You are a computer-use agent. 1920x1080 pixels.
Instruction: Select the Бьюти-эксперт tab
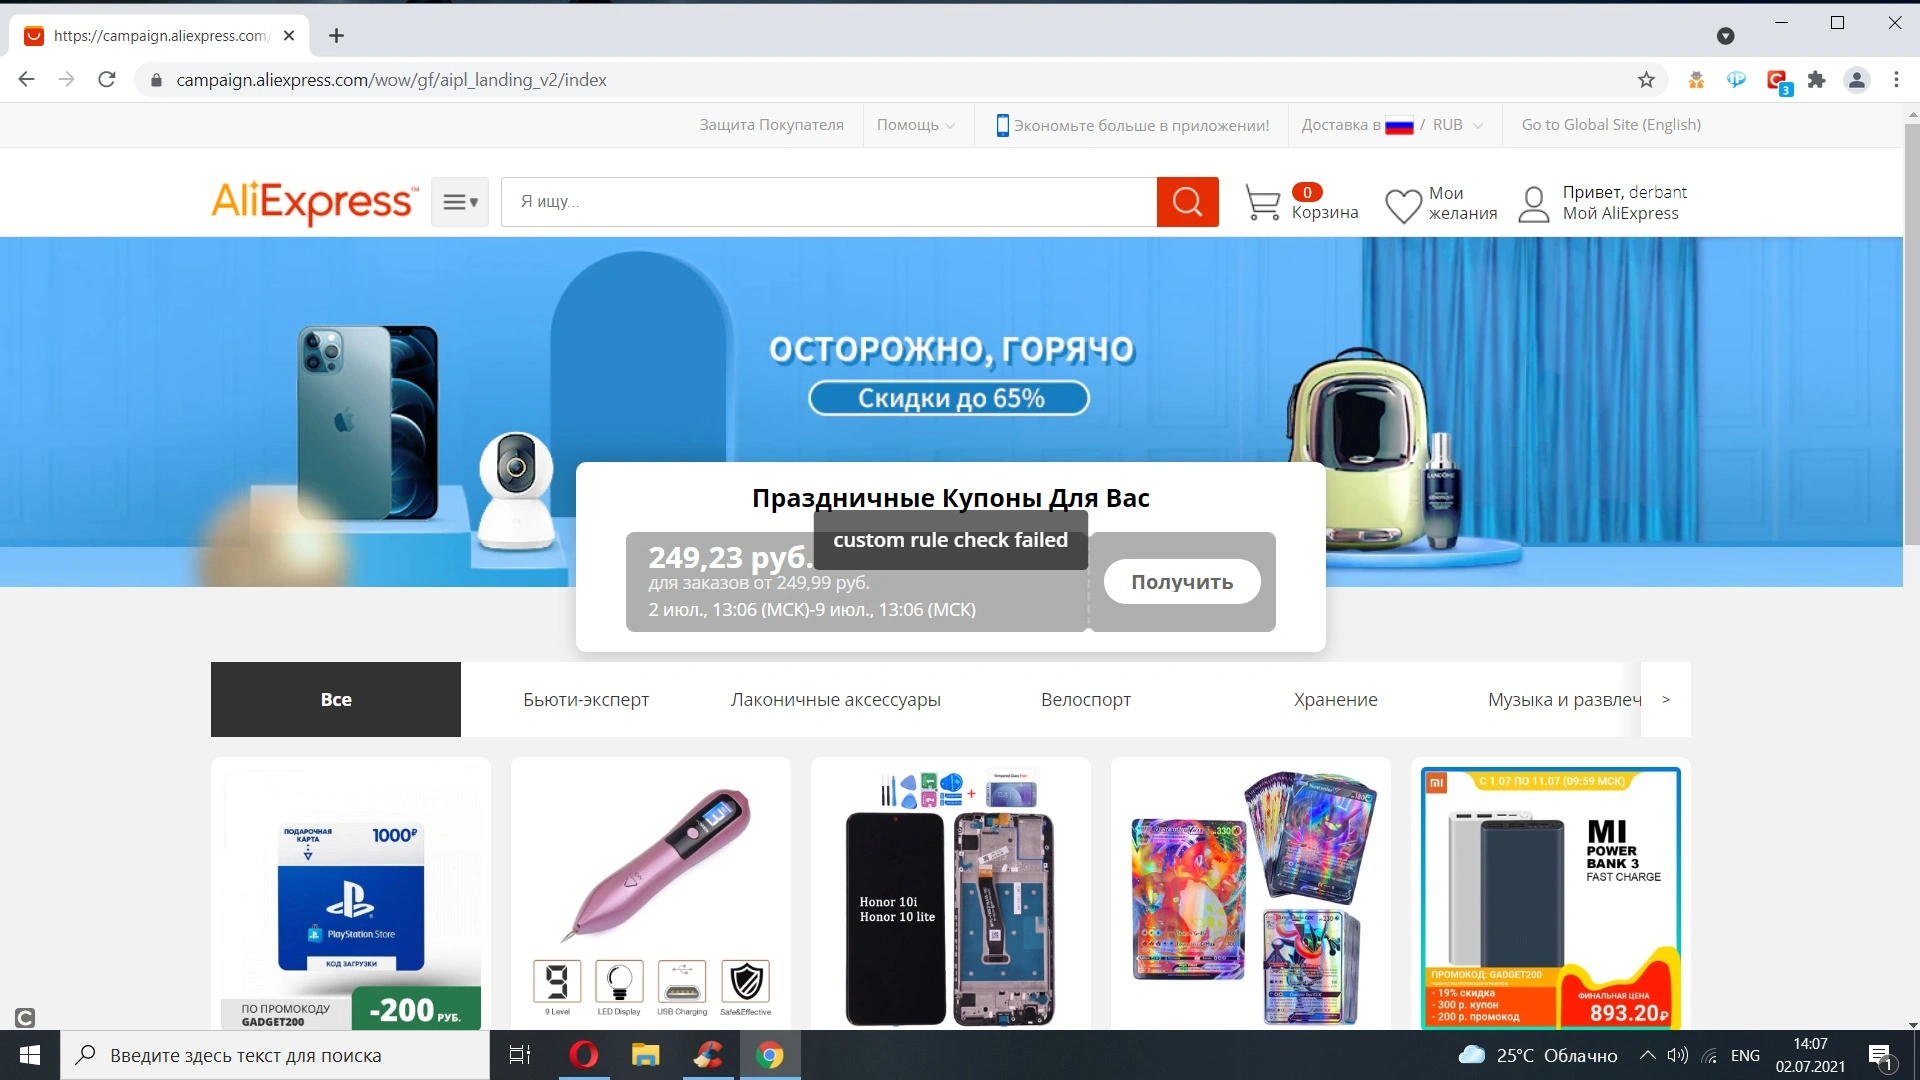[586, 699]
